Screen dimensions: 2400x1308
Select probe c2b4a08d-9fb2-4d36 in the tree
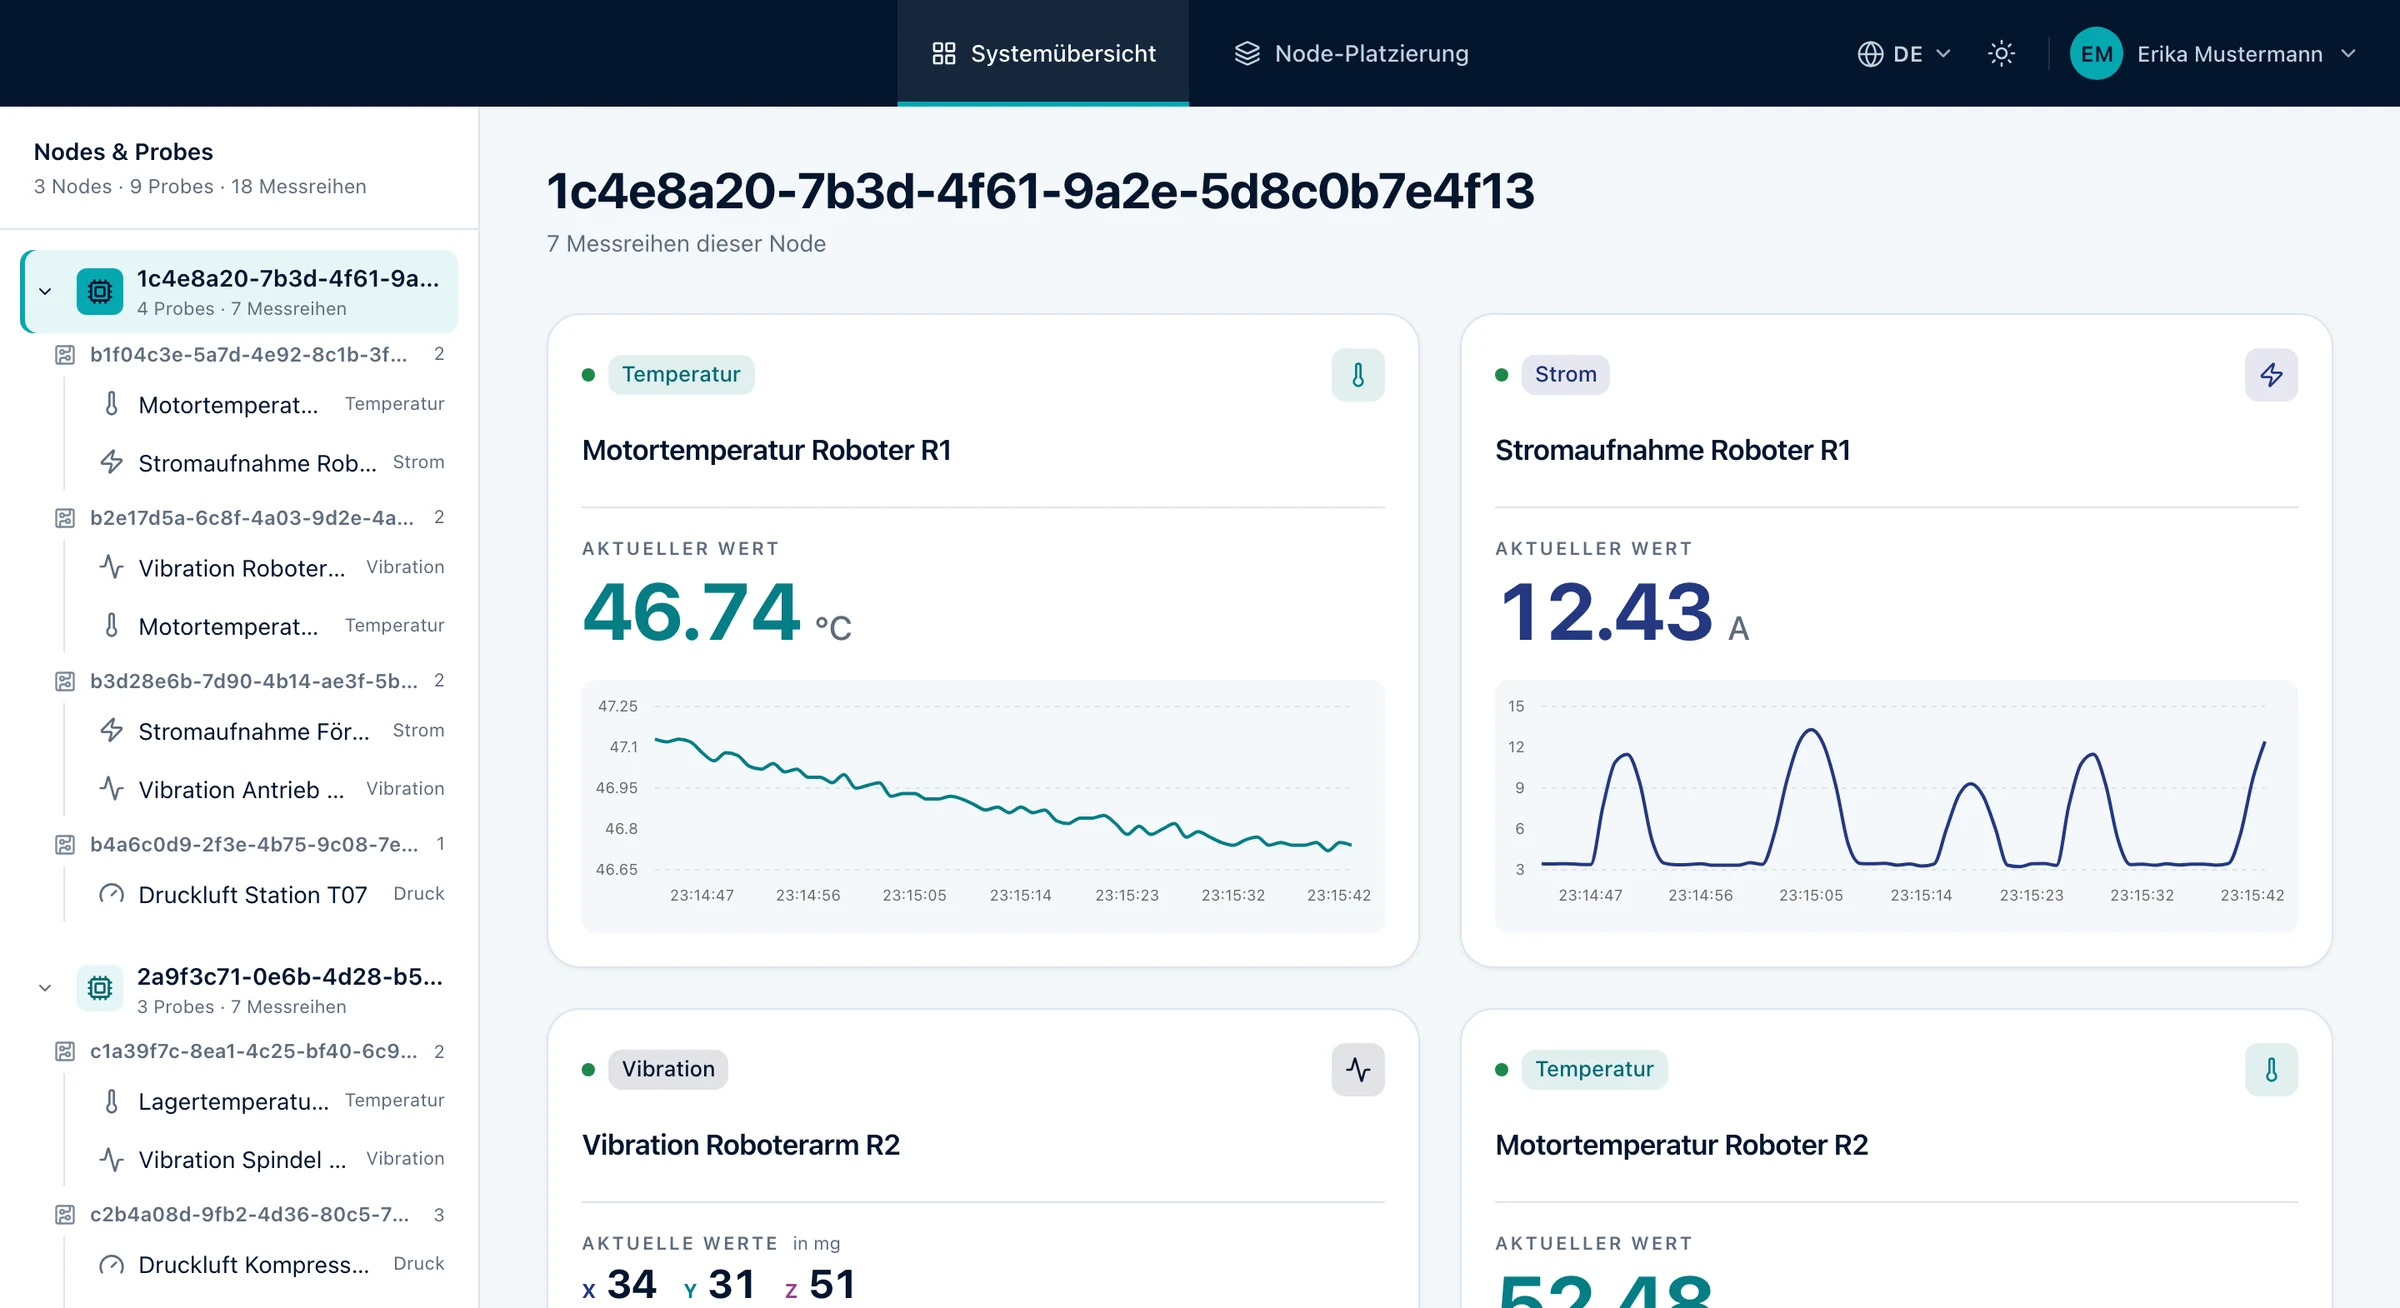[x=249, y=1215]
